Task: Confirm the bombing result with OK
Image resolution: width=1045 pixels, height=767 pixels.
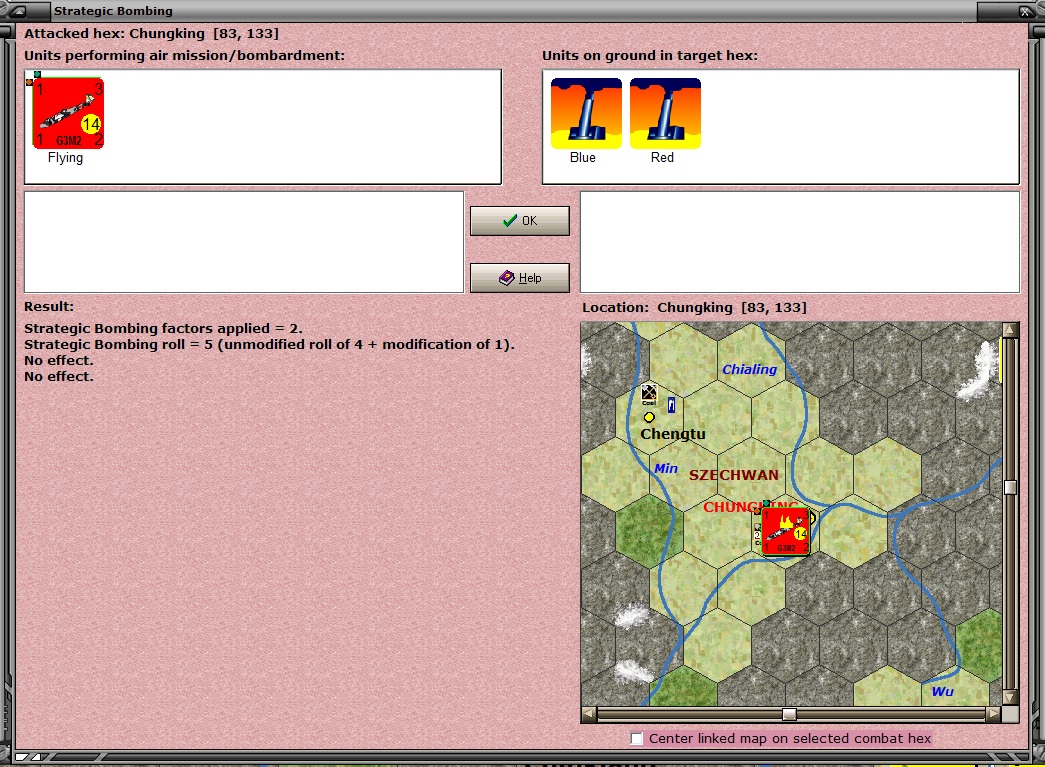Action: click(520, 221)
